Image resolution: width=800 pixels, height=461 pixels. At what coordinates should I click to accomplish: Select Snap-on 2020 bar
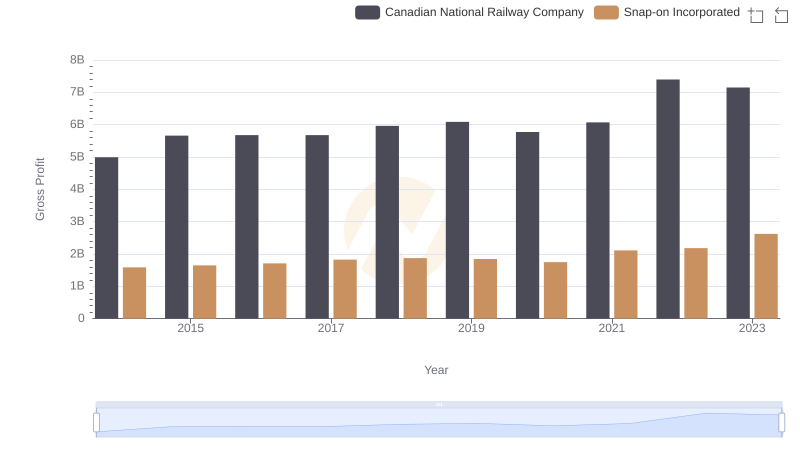pos(556,290)
